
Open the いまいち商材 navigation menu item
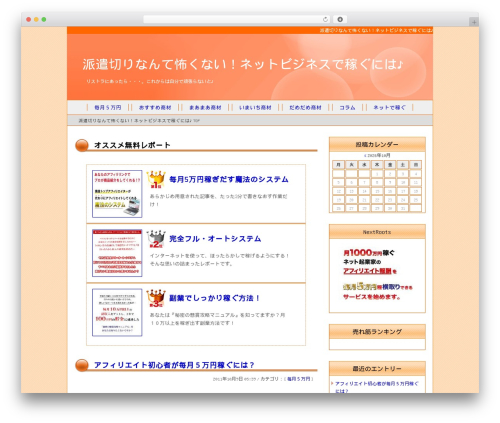pyautogui.click(x=255, y=108)
